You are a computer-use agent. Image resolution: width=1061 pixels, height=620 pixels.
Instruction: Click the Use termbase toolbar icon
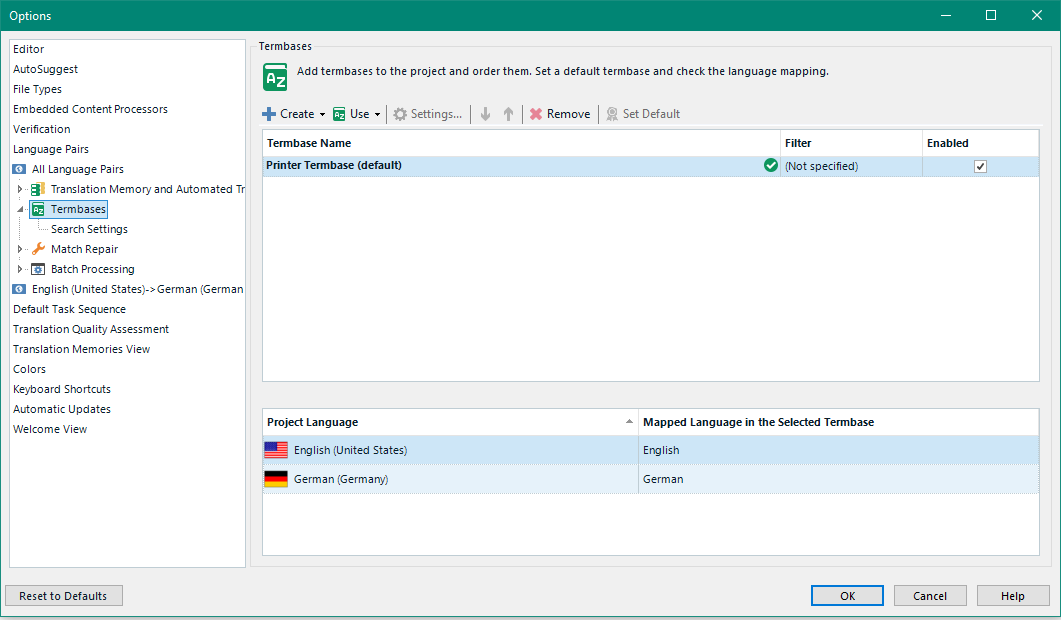(340, 114)
